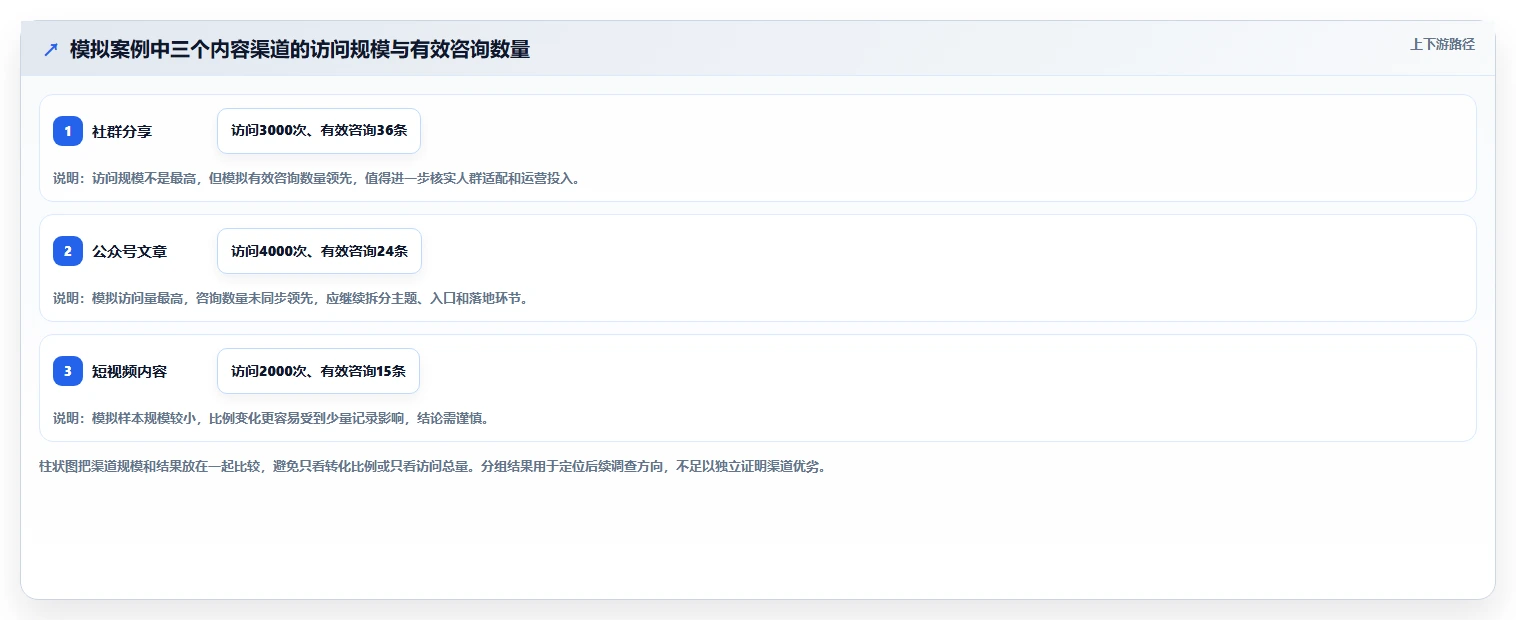Click the note starting 说明：访问规模不是最高

coord(316,179)
